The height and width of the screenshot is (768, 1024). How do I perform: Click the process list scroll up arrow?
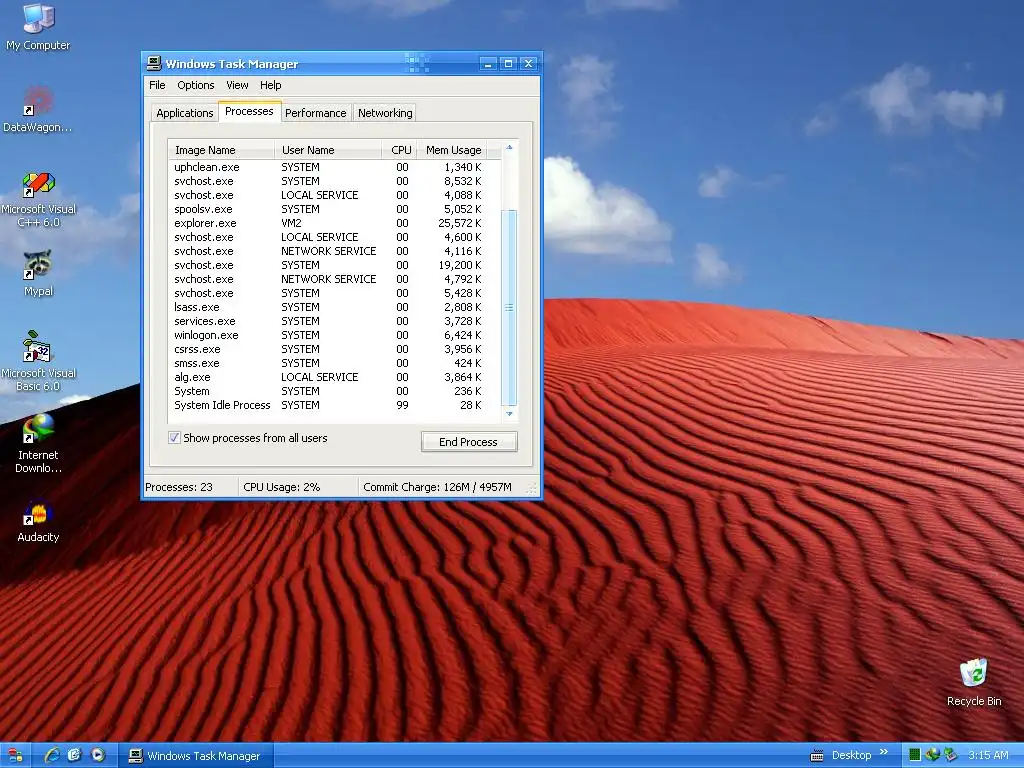coord(509,148)
